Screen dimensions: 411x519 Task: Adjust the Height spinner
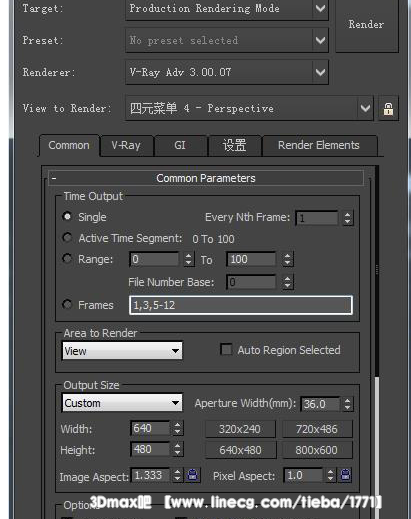pos(177,449)
